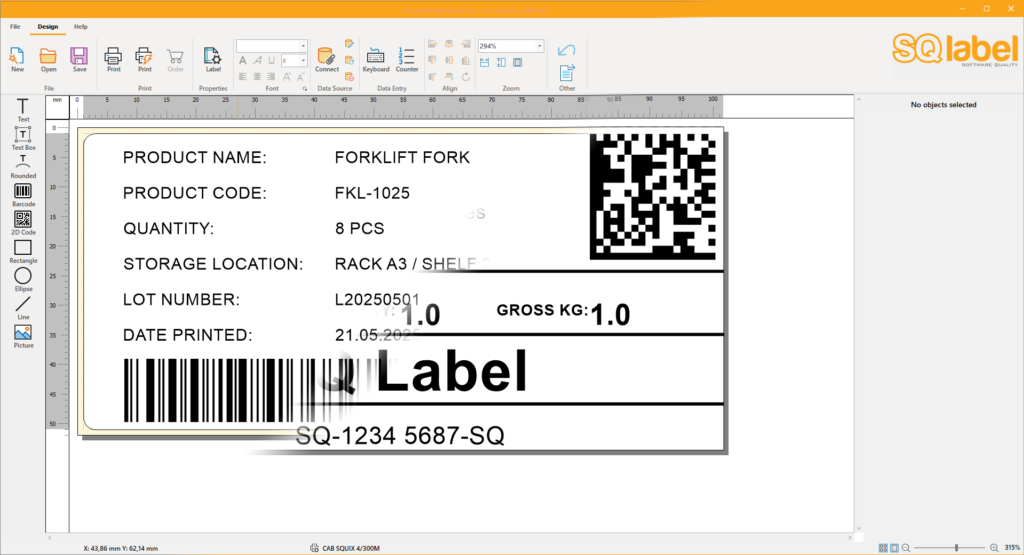This screenshot has width=1024, height=555.
Task: Click the Save button
Action: click(x=79, y=56)
